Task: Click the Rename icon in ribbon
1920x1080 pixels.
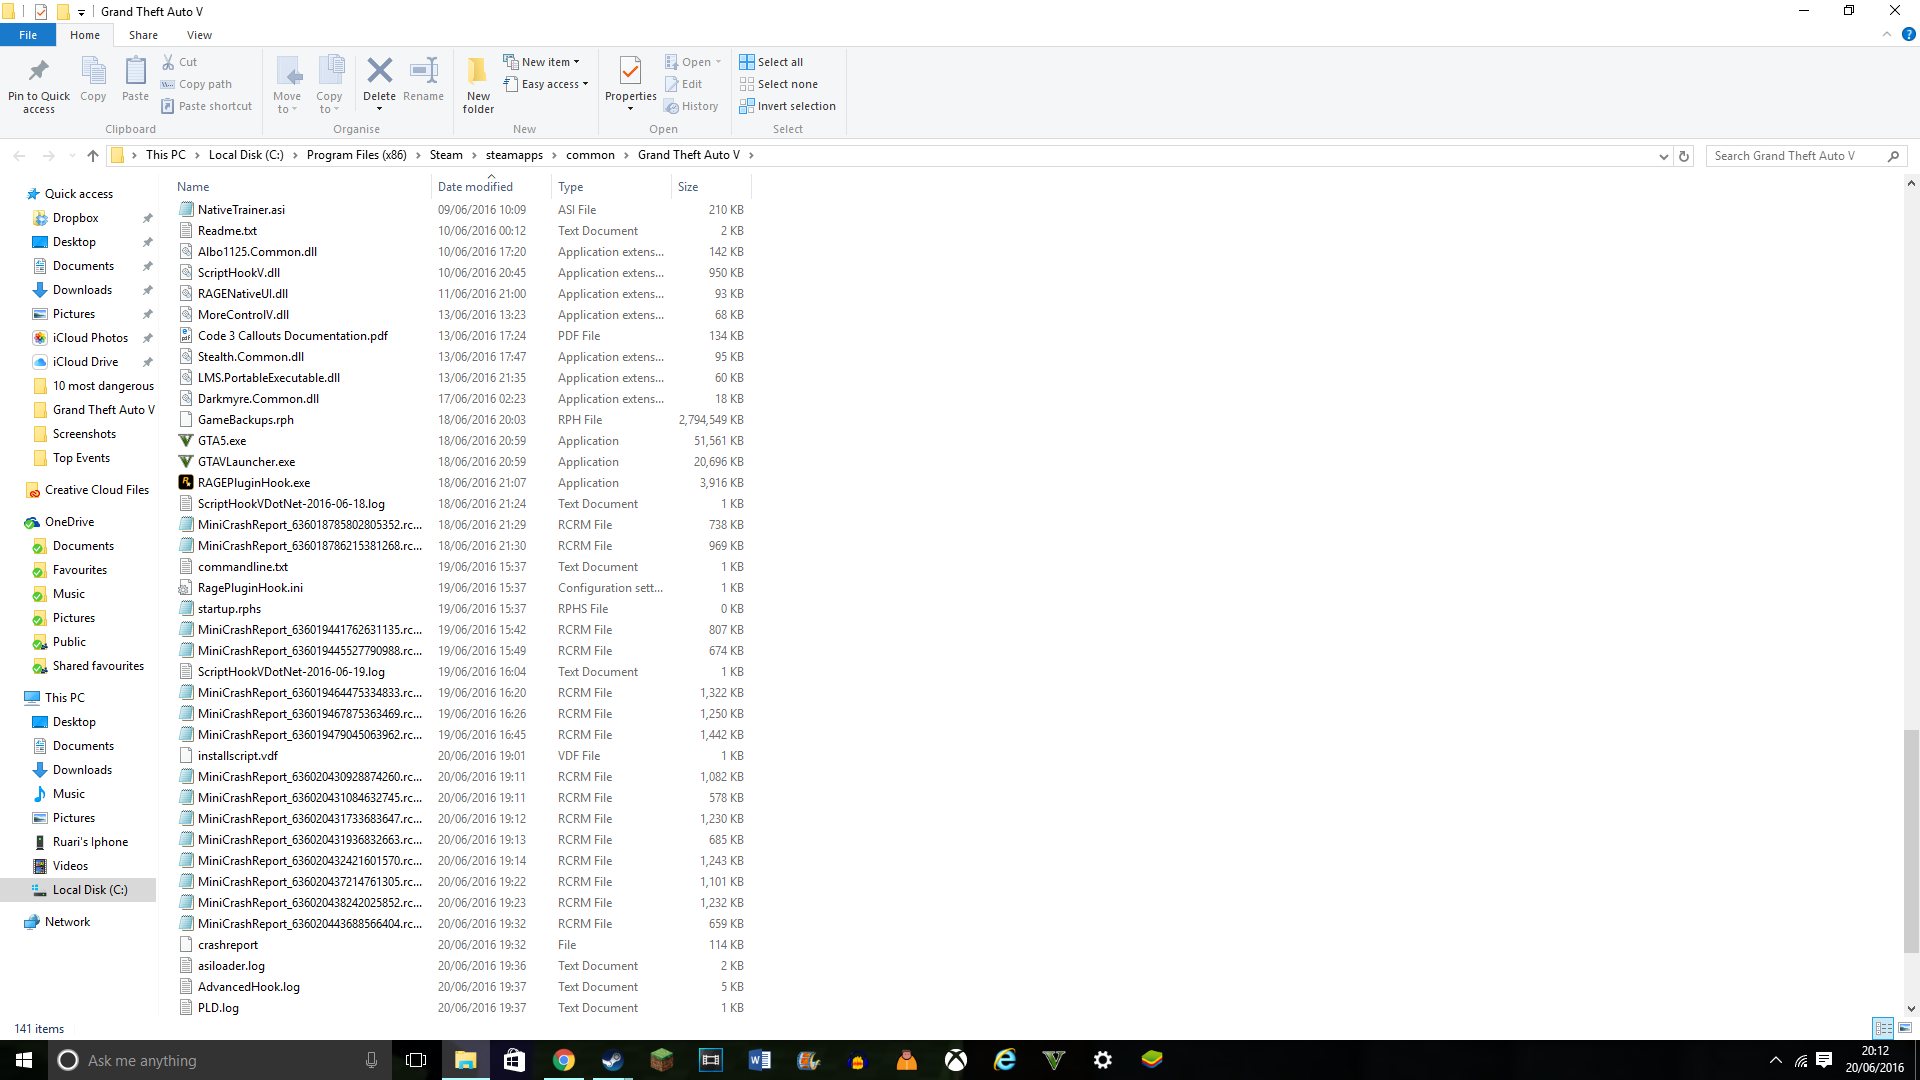Action: point(423,72)
